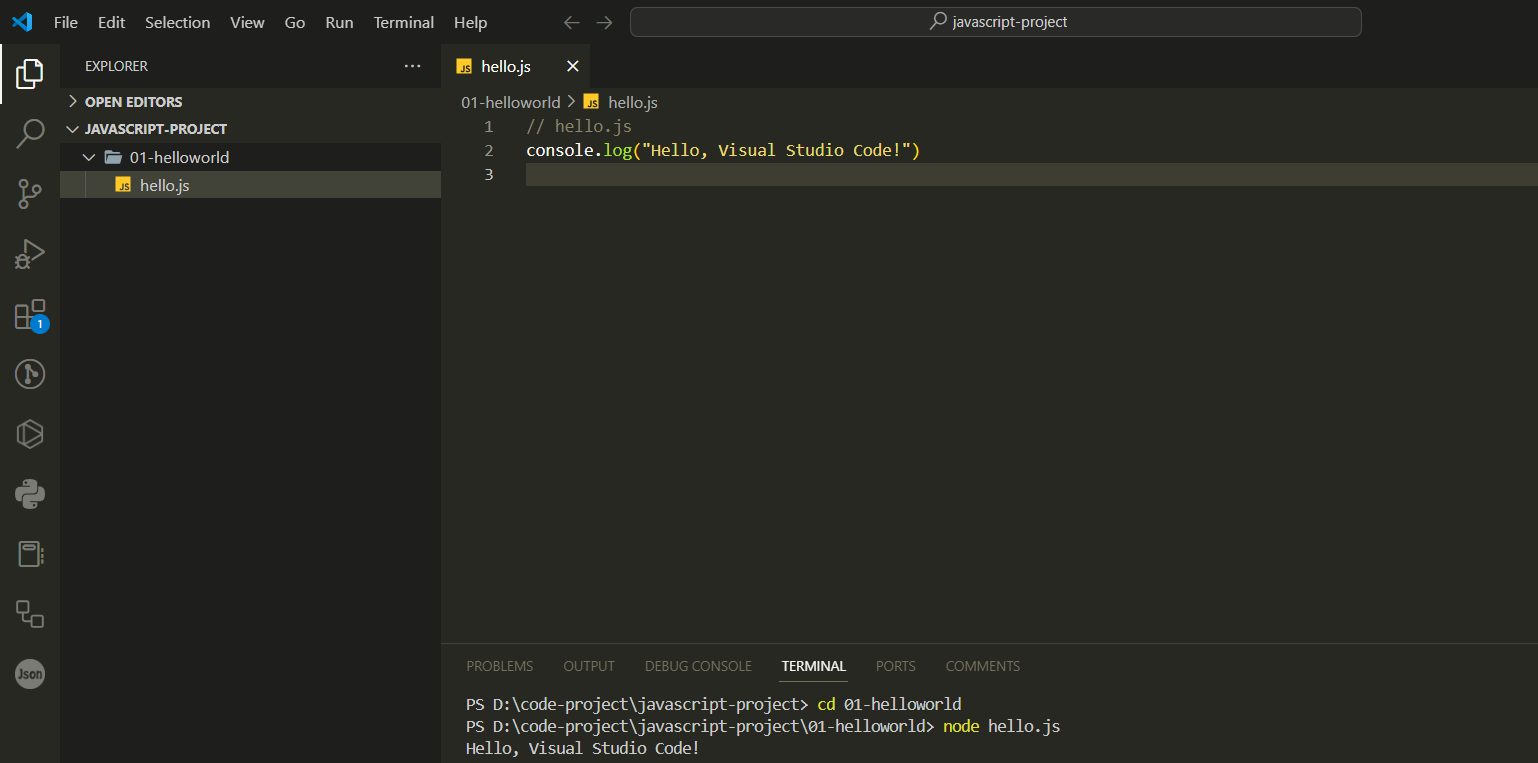
Task: Open the Search view icon
Action: [30, 133]
